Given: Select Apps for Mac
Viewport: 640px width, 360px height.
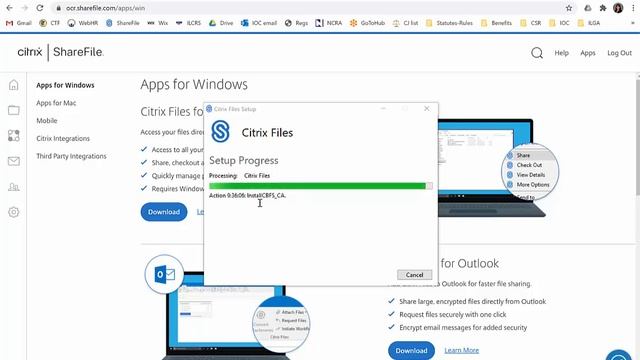Looking at the screenshot, I should click(56, 103).
